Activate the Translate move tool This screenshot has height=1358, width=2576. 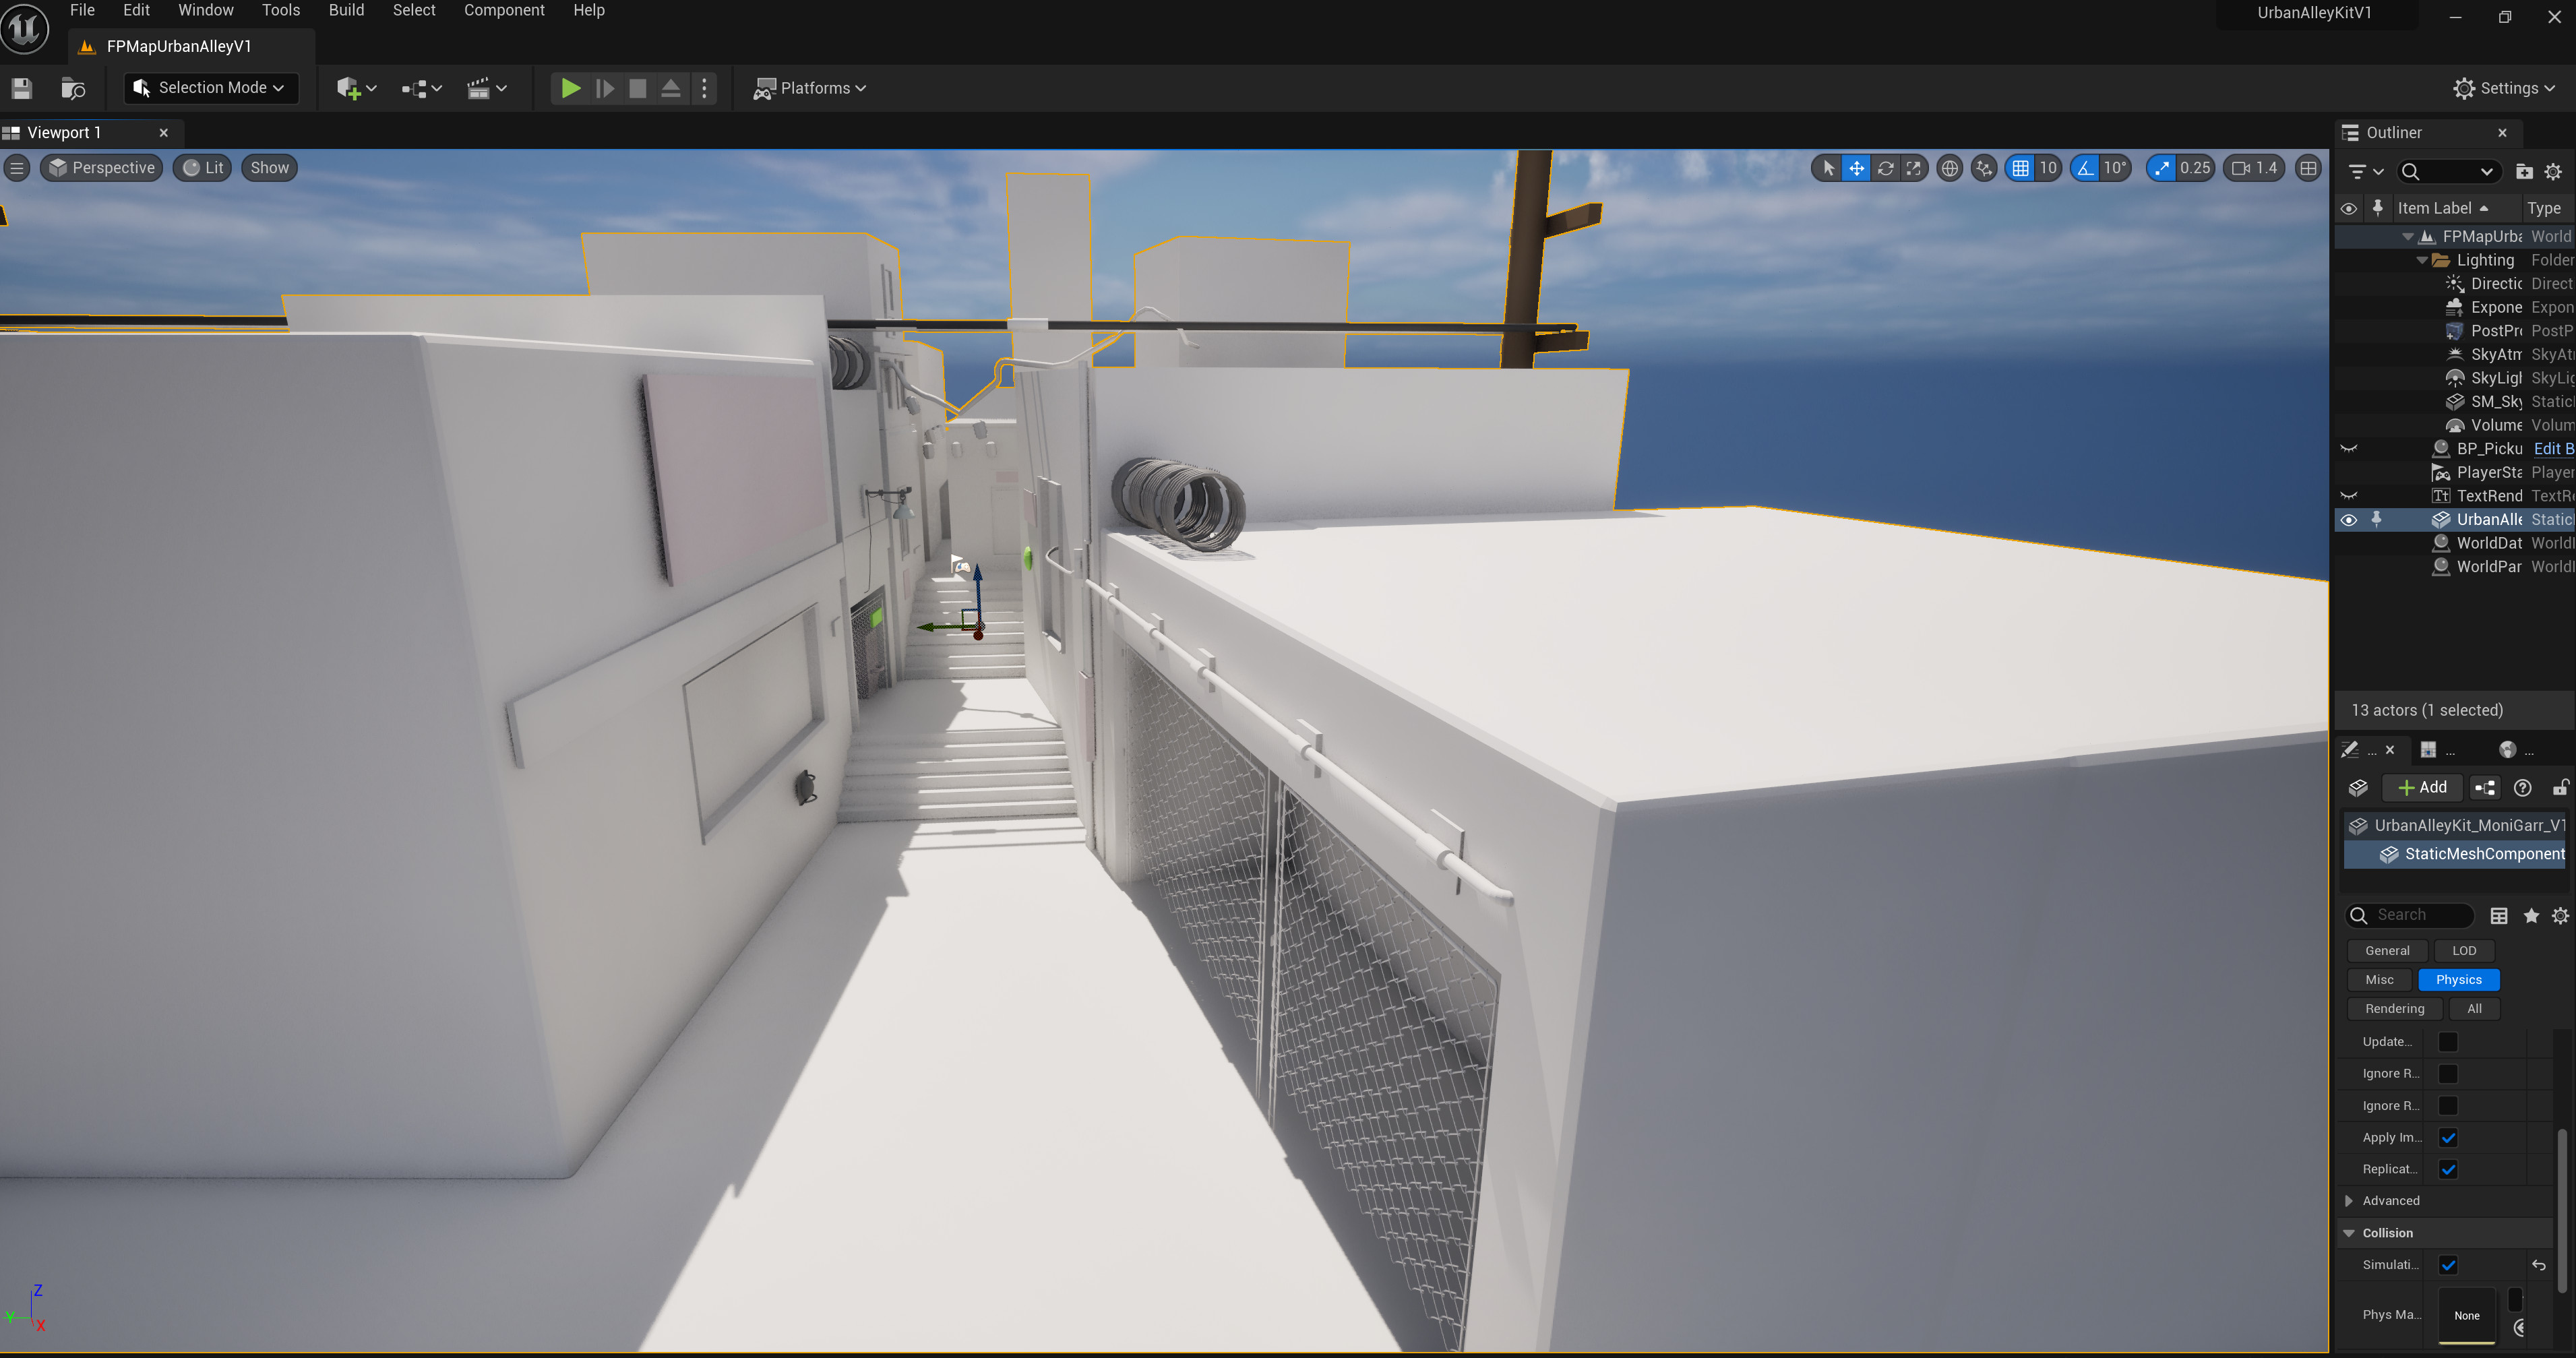1856,168
